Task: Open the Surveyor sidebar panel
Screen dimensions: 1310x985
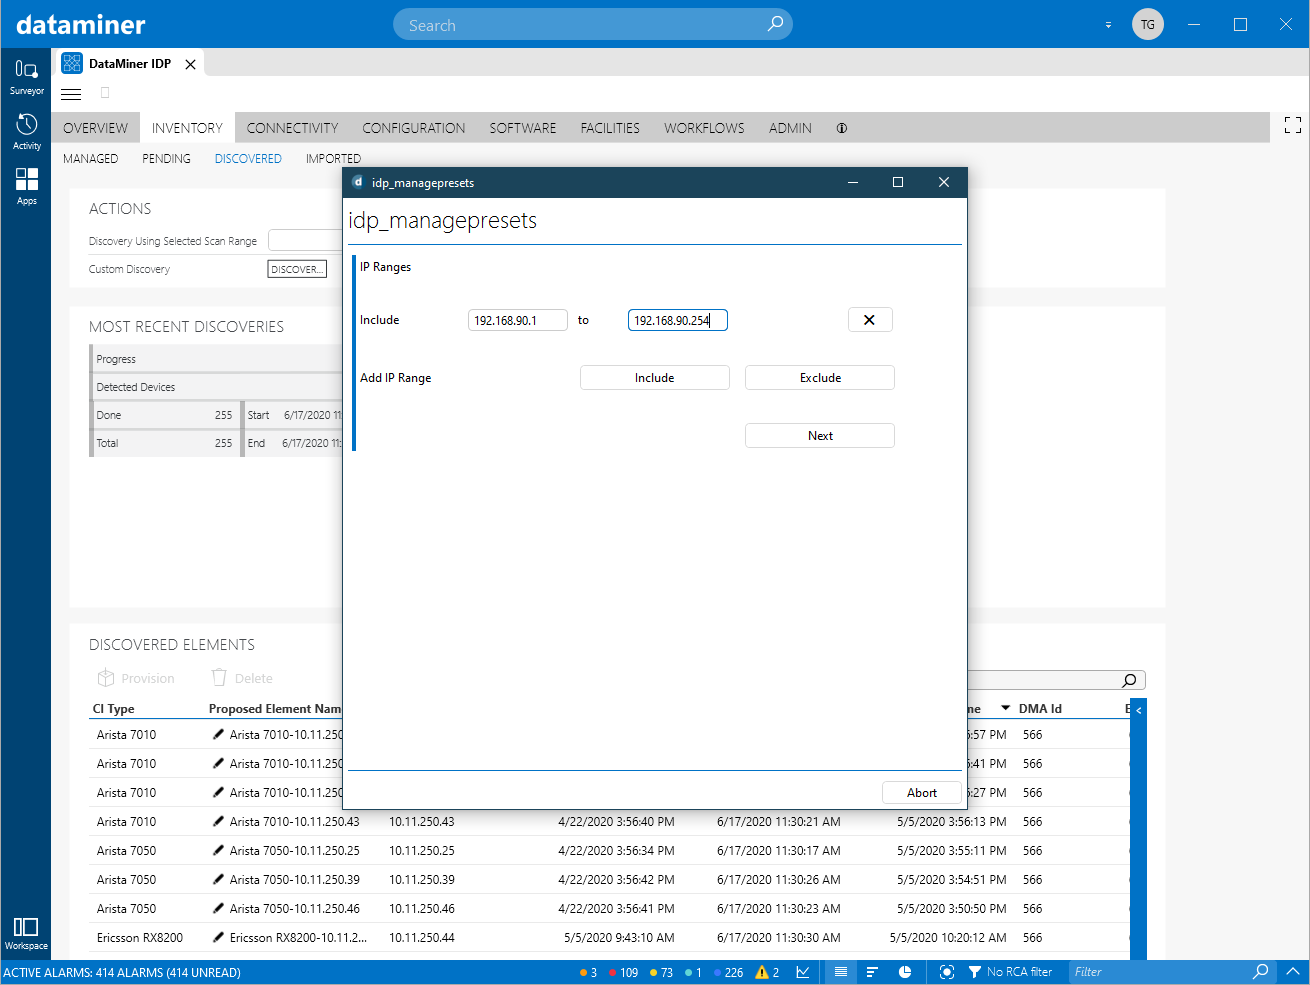Action: [26, 77]
